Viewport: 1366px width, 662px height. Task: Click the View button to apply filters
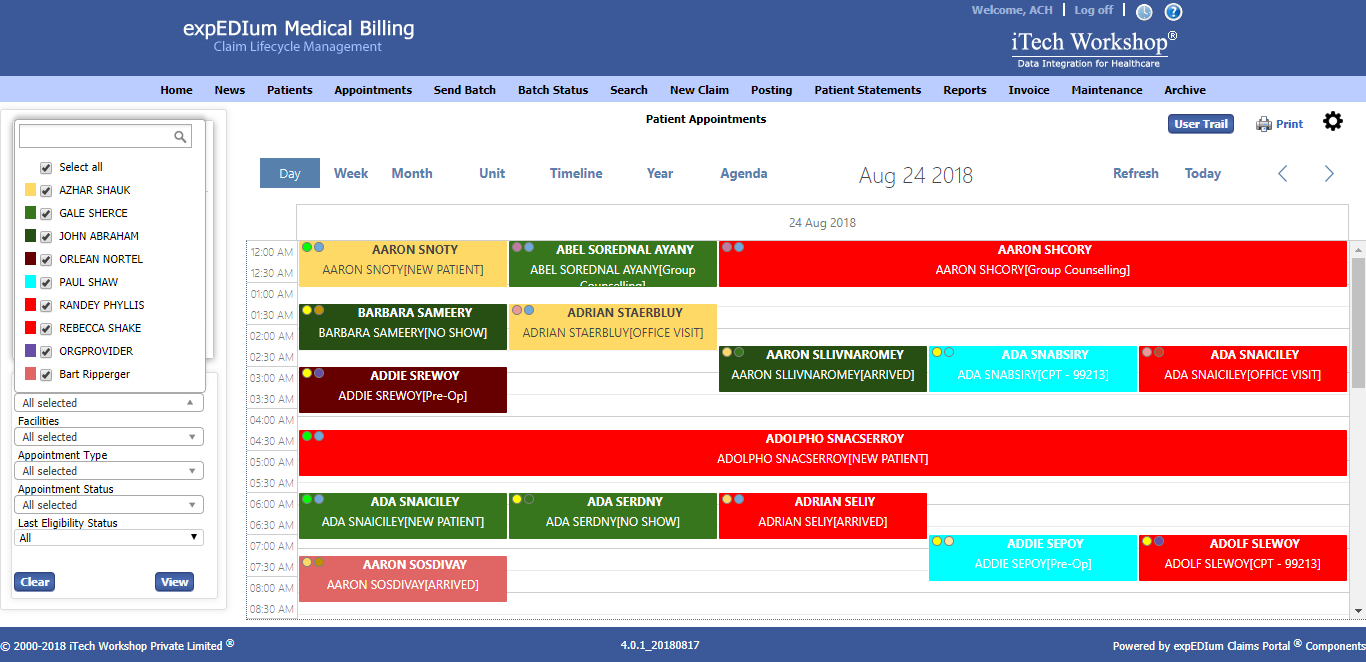[174, 581]
